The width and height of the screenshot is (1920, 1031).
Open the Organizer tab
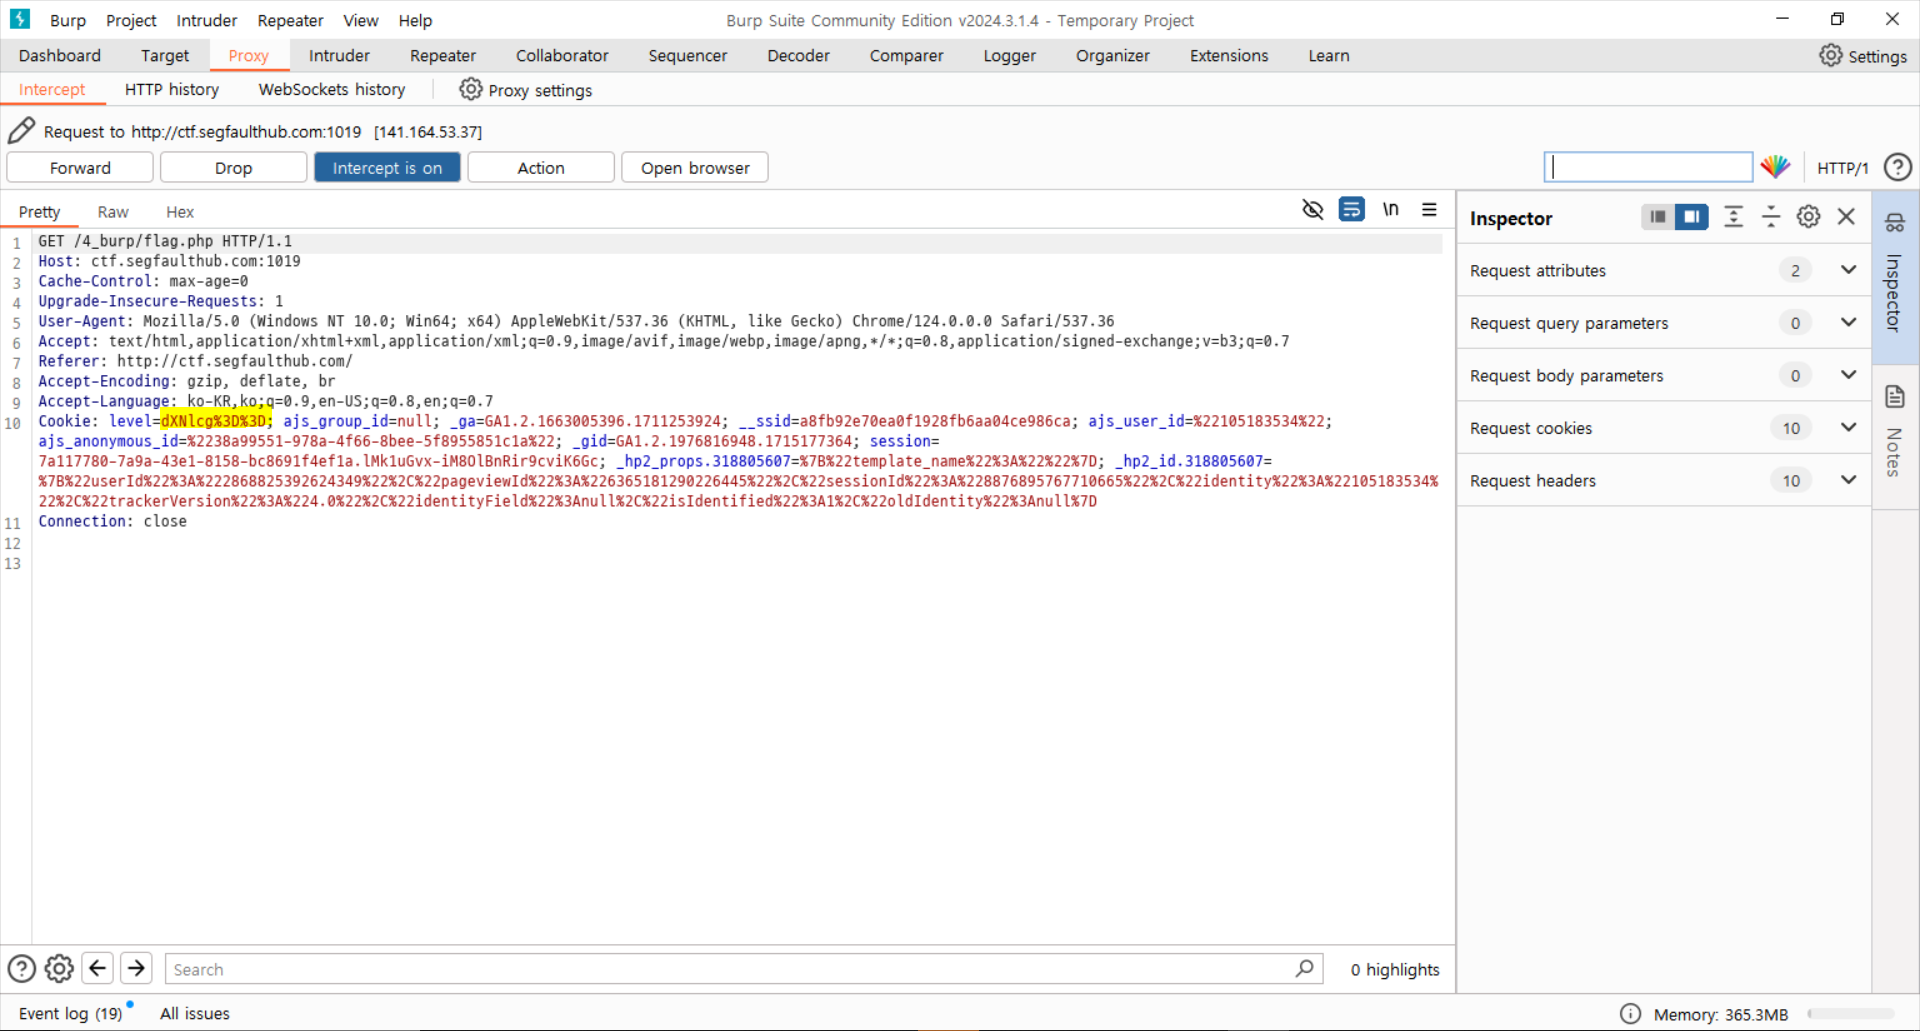coord(1112,55)
